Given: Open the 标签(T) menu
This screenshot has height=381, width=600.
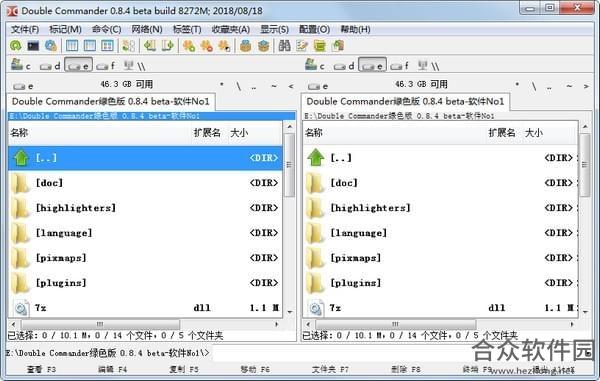Looking at the screenshot, I should pos(187,29).
